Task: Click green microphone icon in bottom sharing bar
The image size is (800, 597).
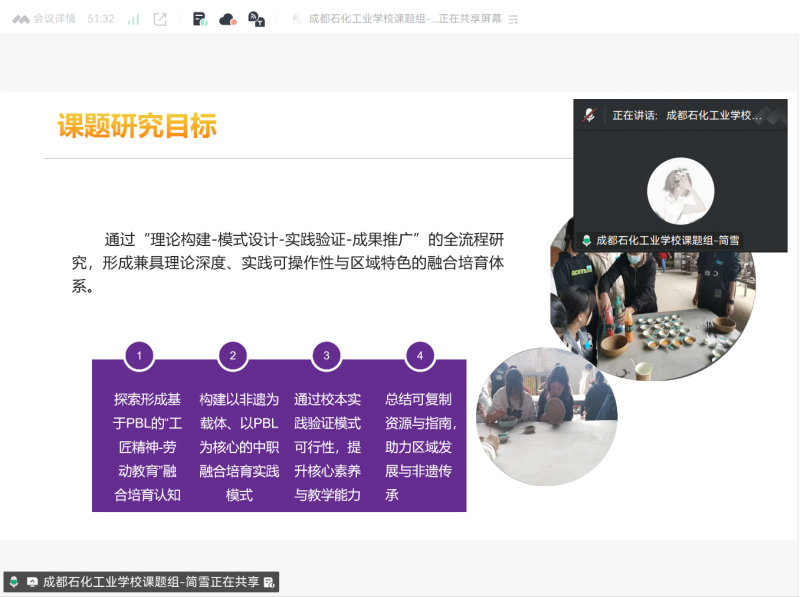Action: pos(14,581)
